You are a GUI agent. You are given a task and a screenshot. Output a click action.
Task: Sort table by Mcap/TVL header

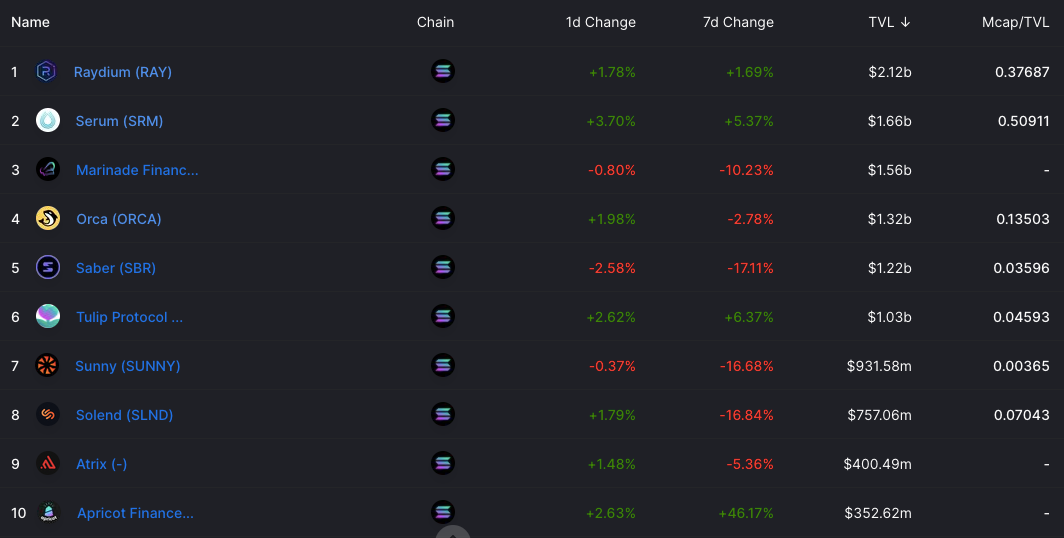click(x=1015, y=22)
